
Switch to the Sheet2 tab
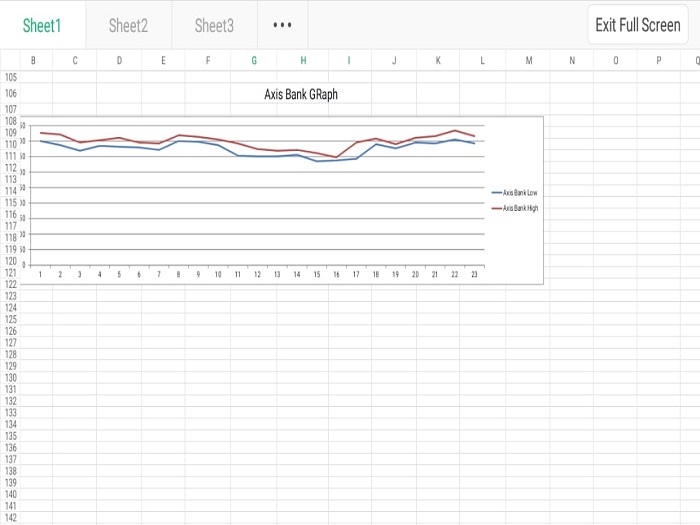(x=128, y=25)
